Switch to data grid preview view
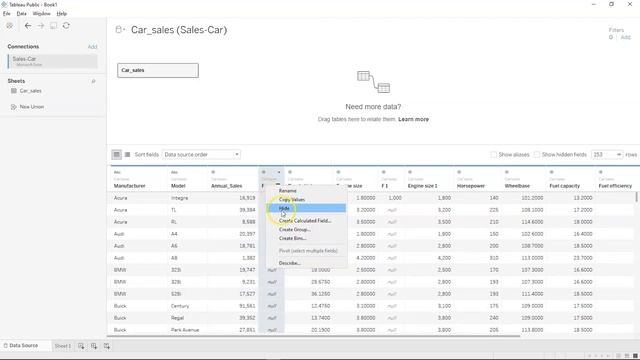 116,154
